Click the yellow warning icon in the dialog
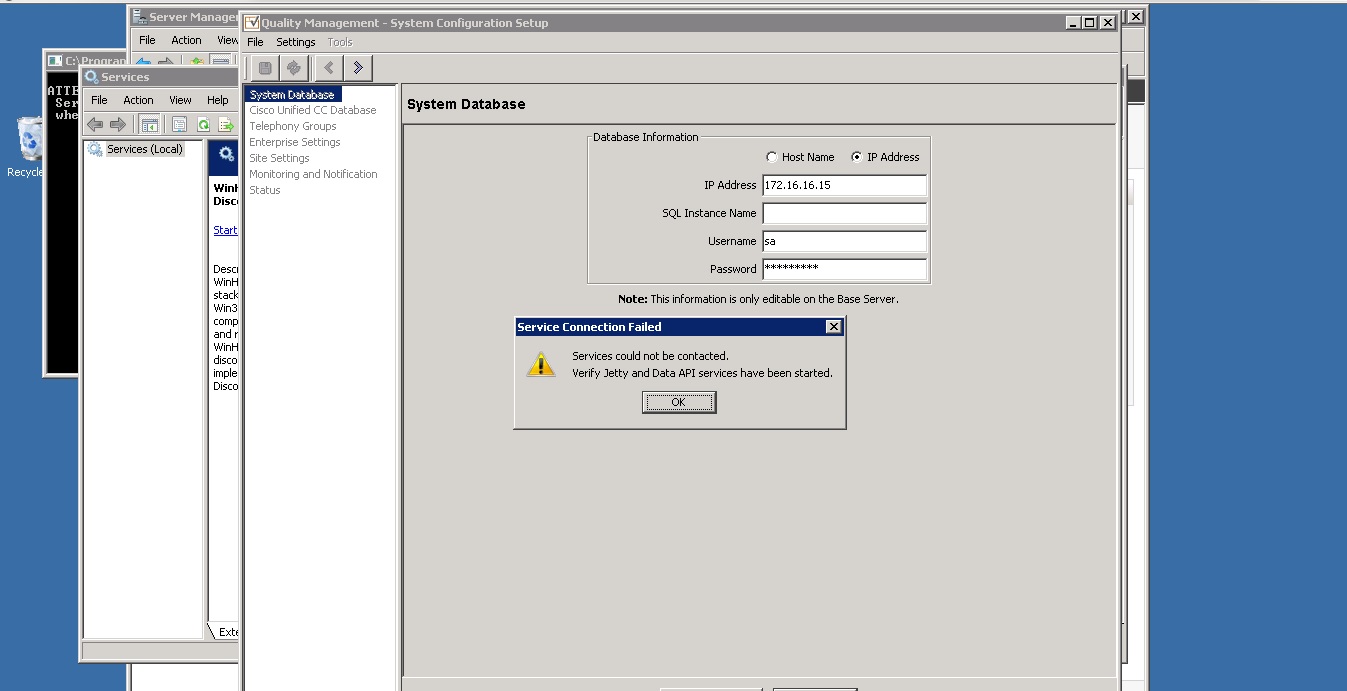This screenshot has height=691, width=1347. pyautogui.click(x=540, y=364)
